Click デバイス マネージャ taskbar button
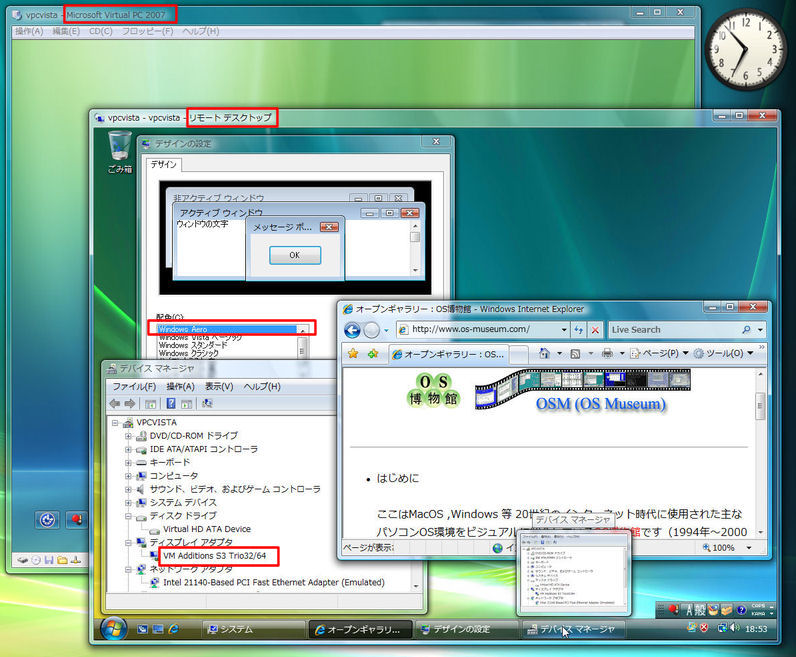The image size is (796, 657). [574, 630]
